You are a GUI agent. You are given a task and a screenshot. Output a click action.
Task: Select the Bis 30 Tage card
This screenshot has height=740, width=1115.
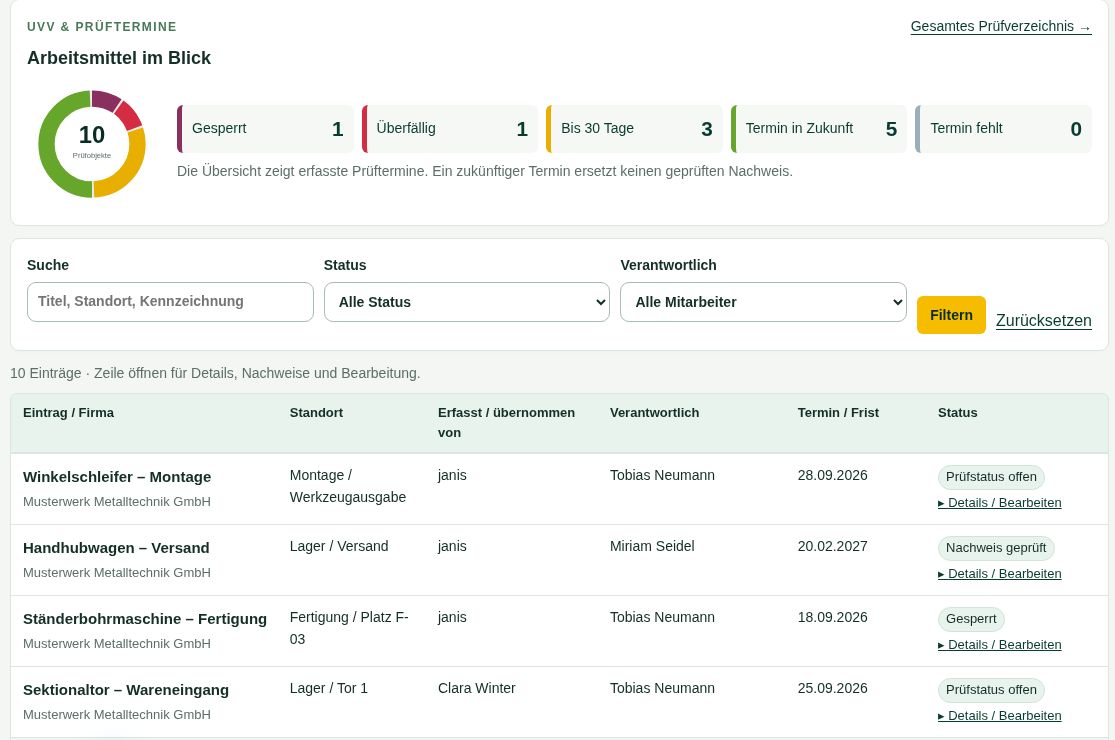[634, 129]
